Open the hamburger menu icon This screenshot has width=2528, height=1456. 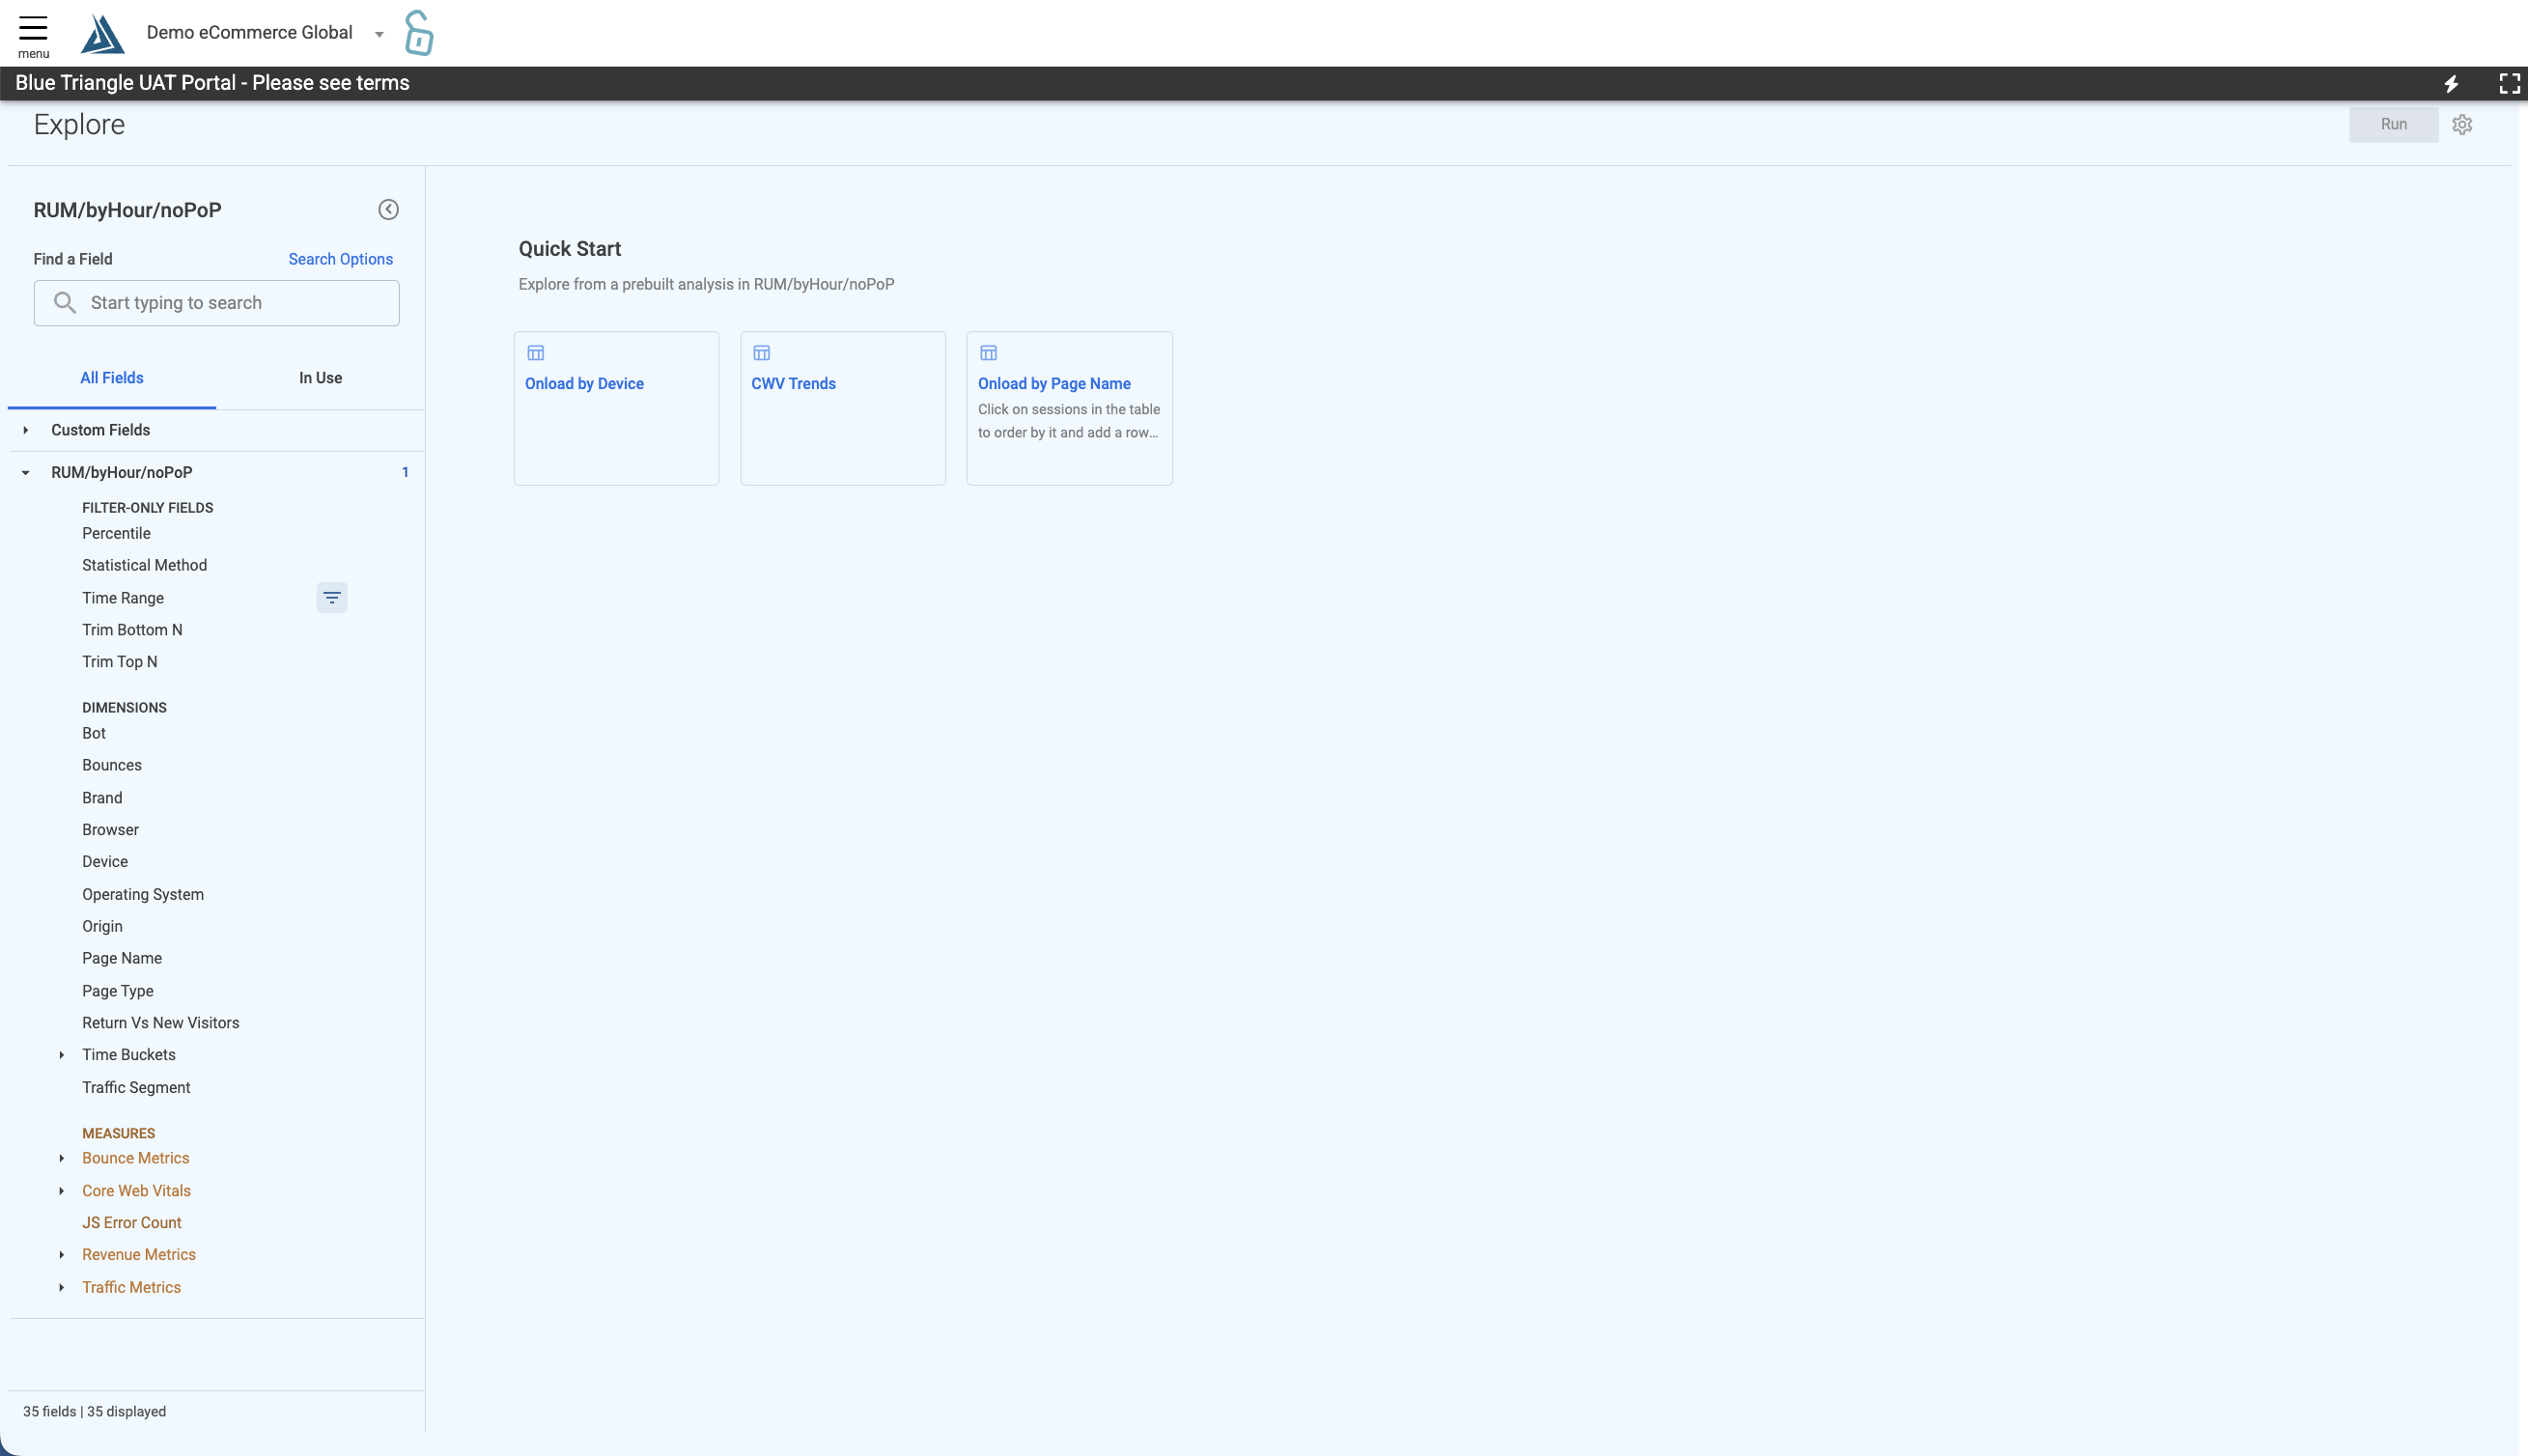[33, 28]
